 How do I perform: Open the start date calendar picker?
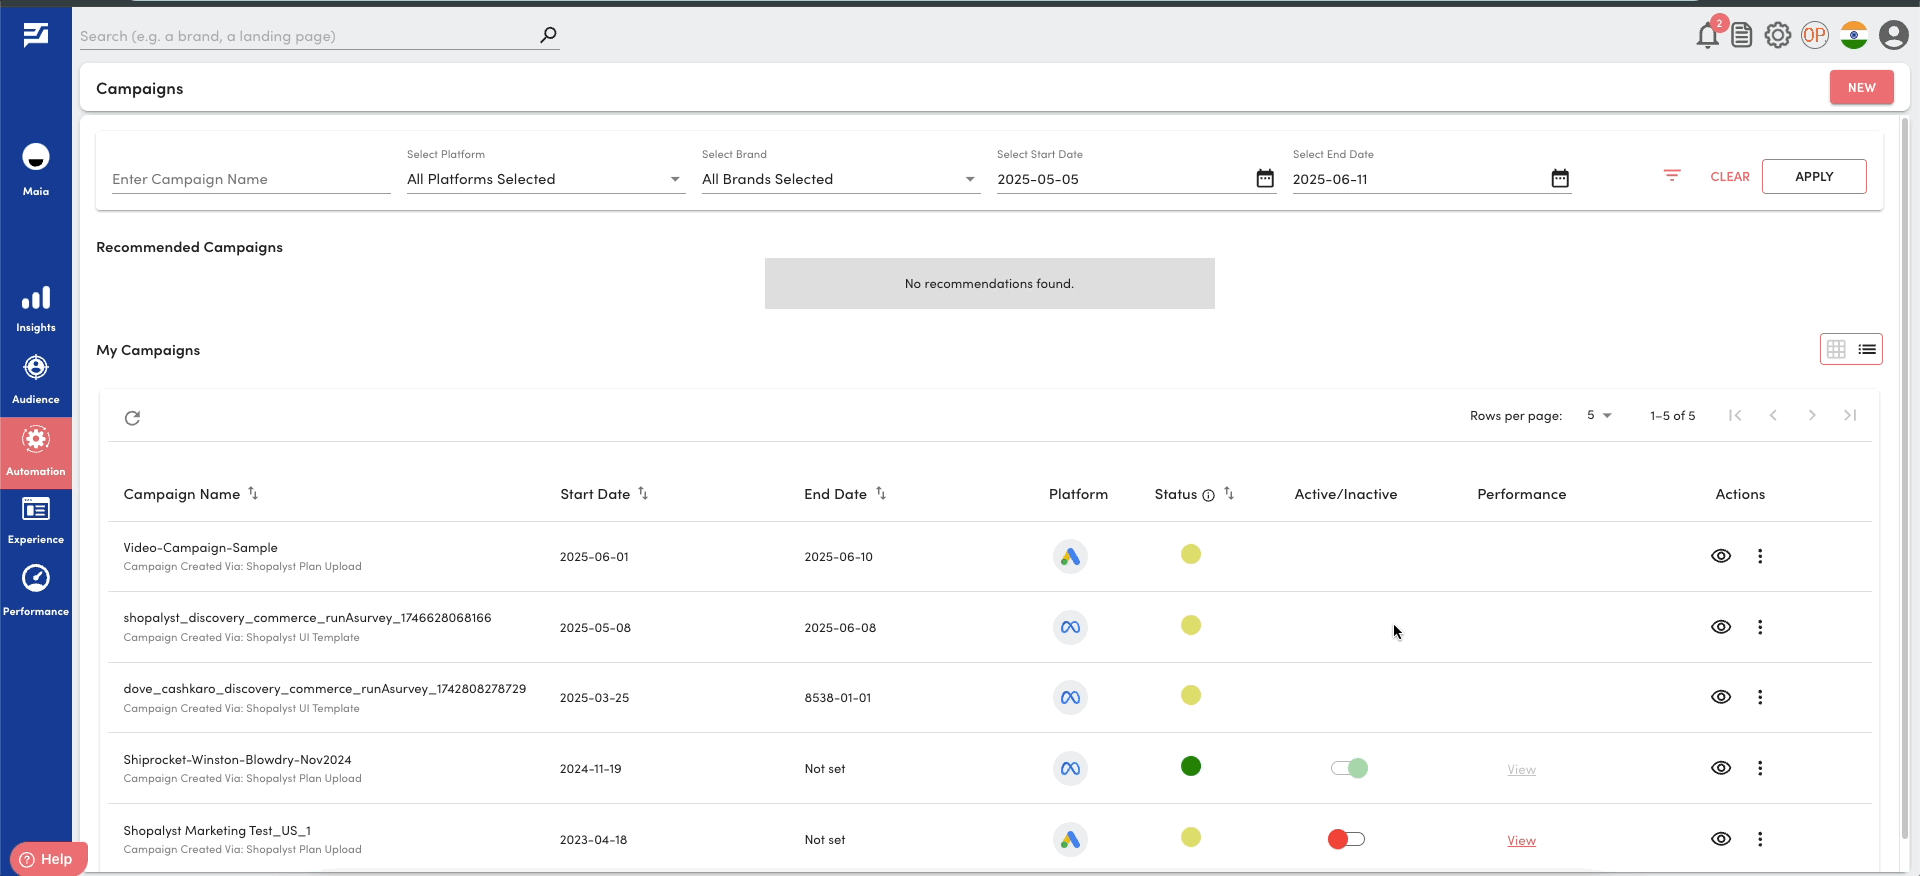(x=1265, y=178)
